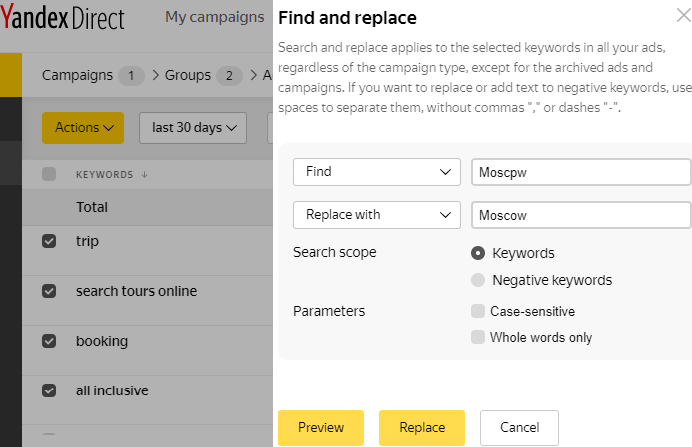Open the My campaigns tab
This screenshot has width=692, height=447.
[x=214, y=17]
